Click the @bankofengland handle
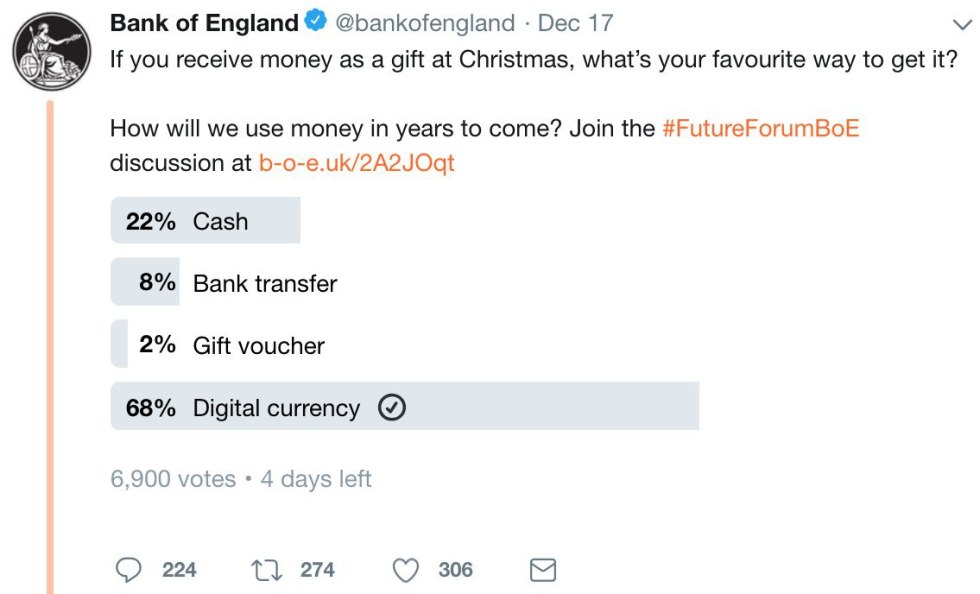Viewport: 980px width, 594px height. click(425, 22)
